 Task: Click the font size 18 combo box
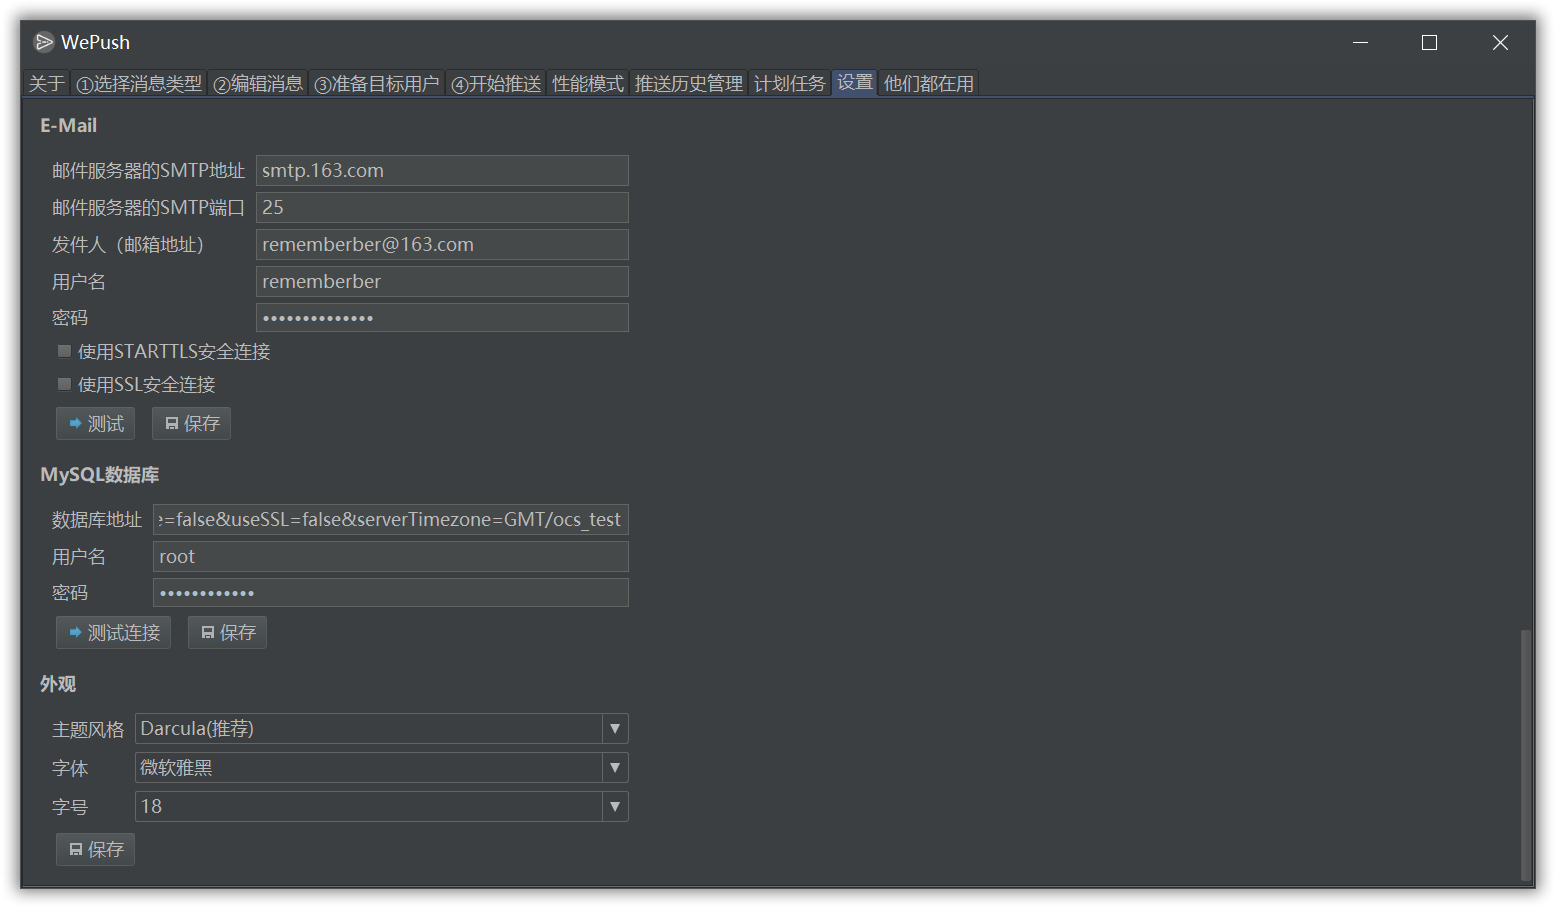[381, 807]
